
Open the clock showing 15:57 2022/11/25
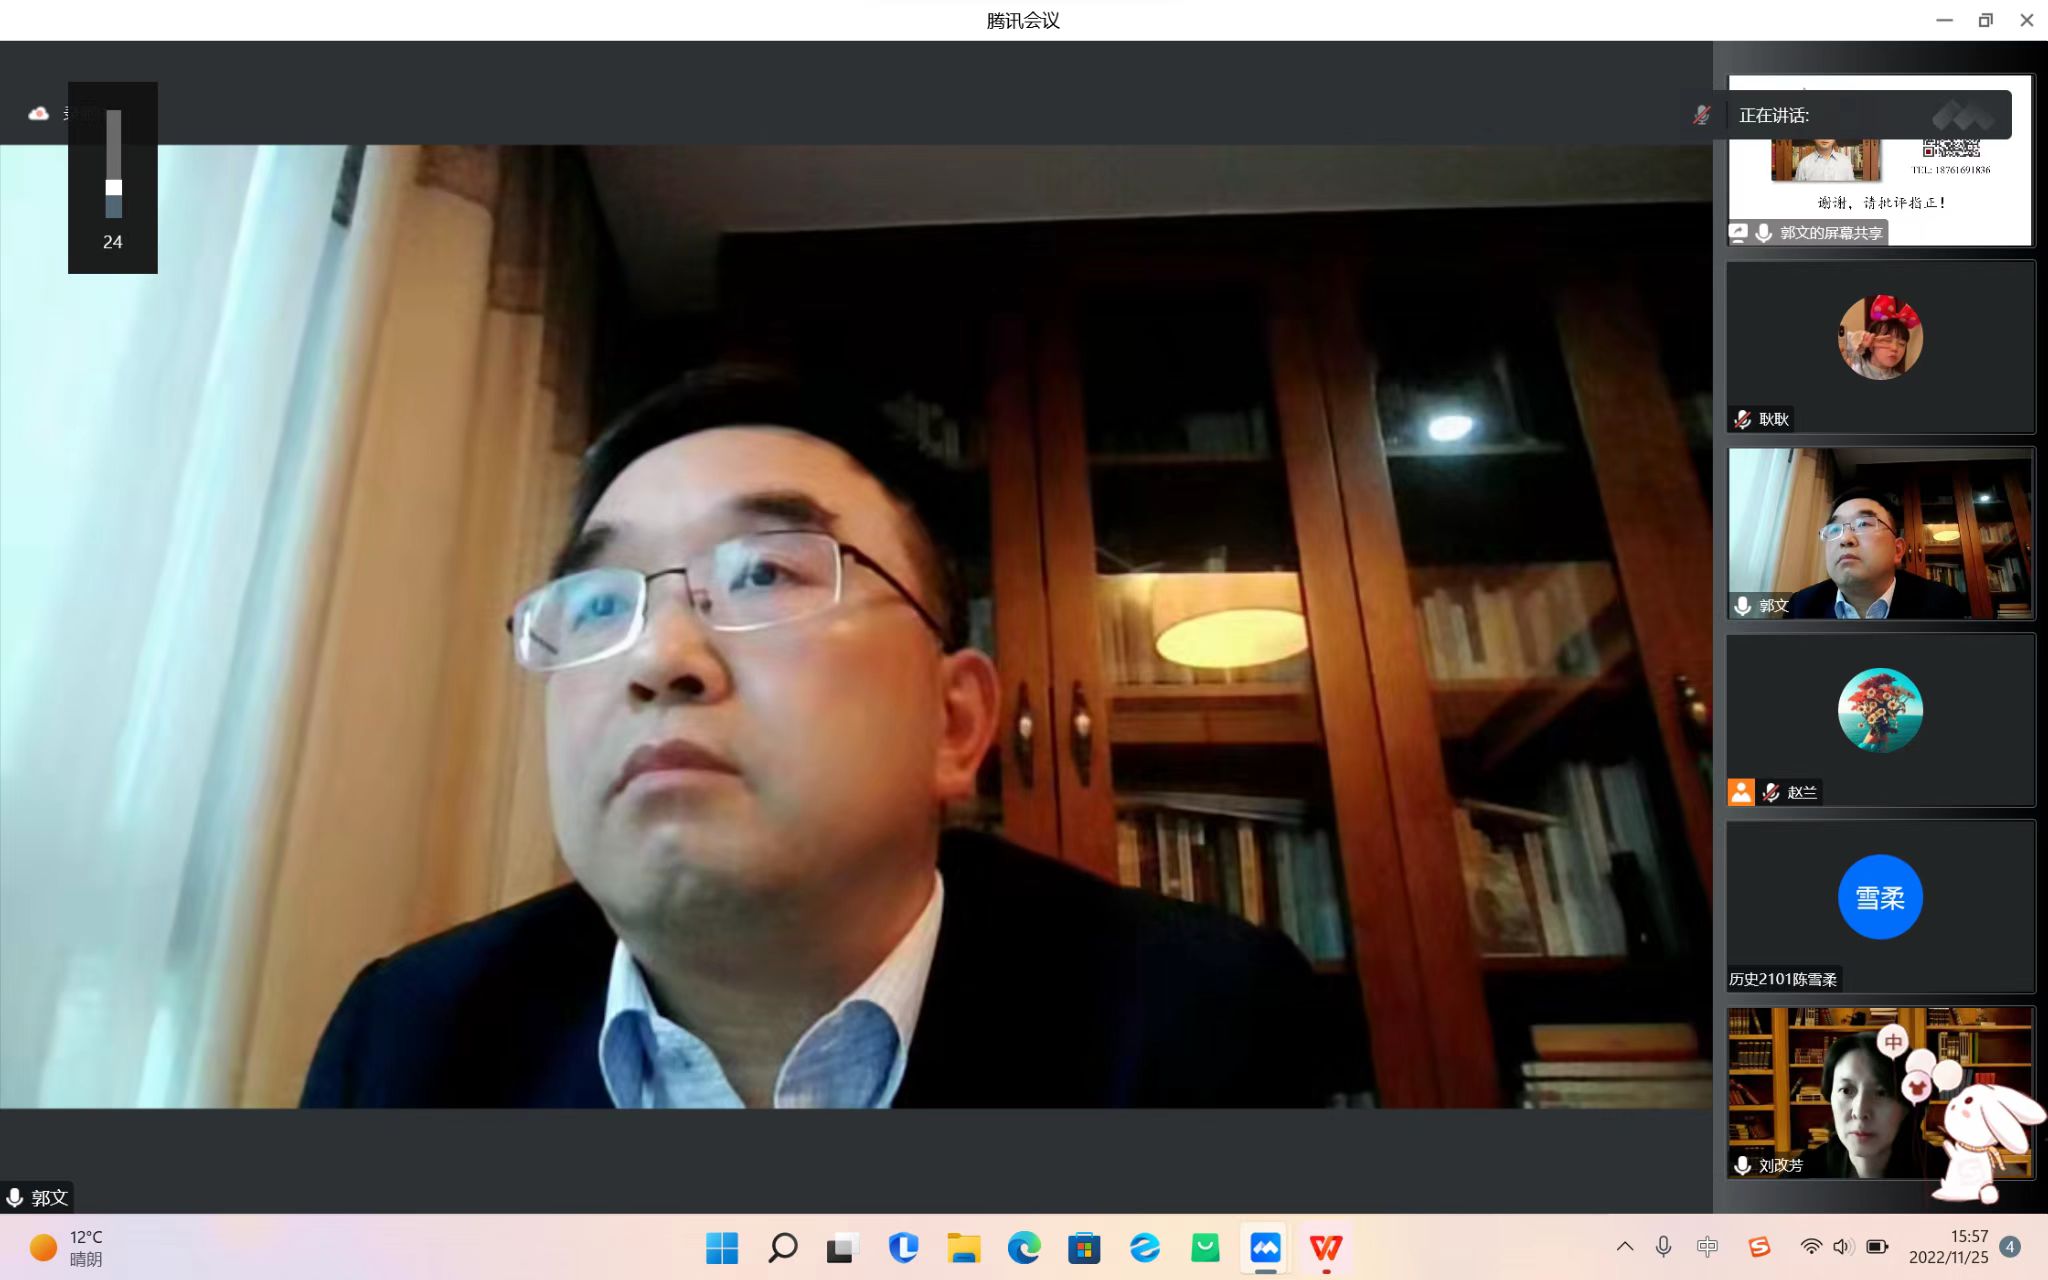point(1949,1247)
